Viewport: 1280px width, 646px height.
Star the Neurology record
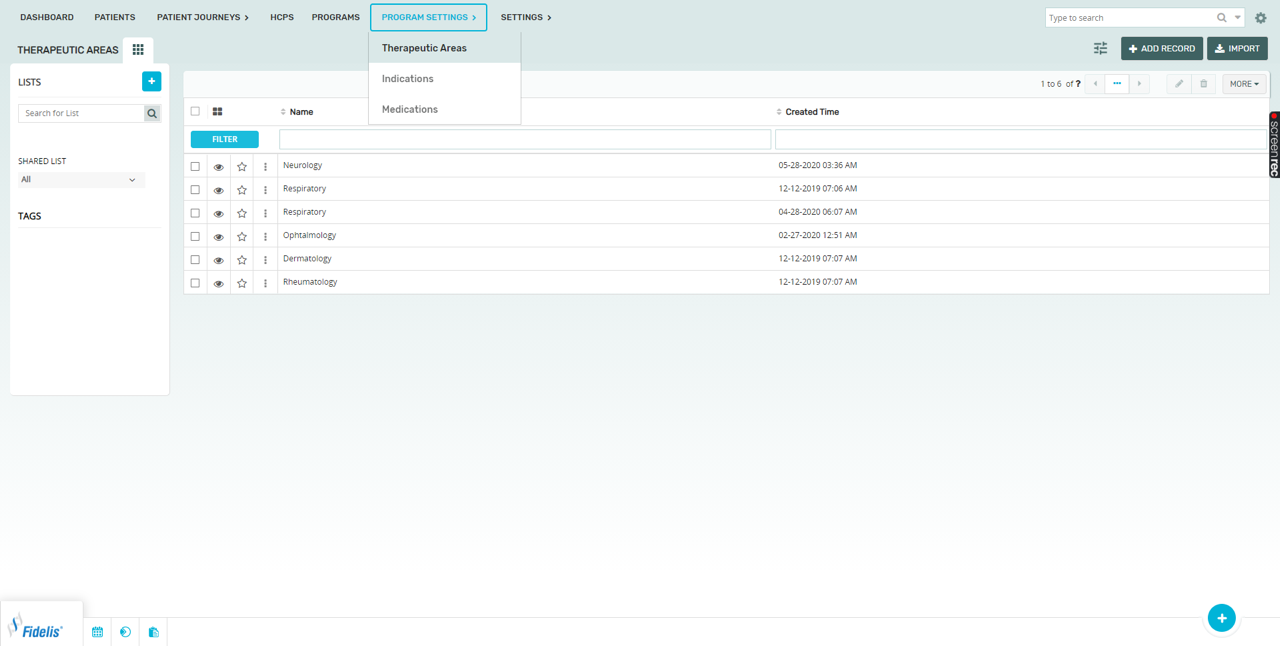click(x=242, y=167)
